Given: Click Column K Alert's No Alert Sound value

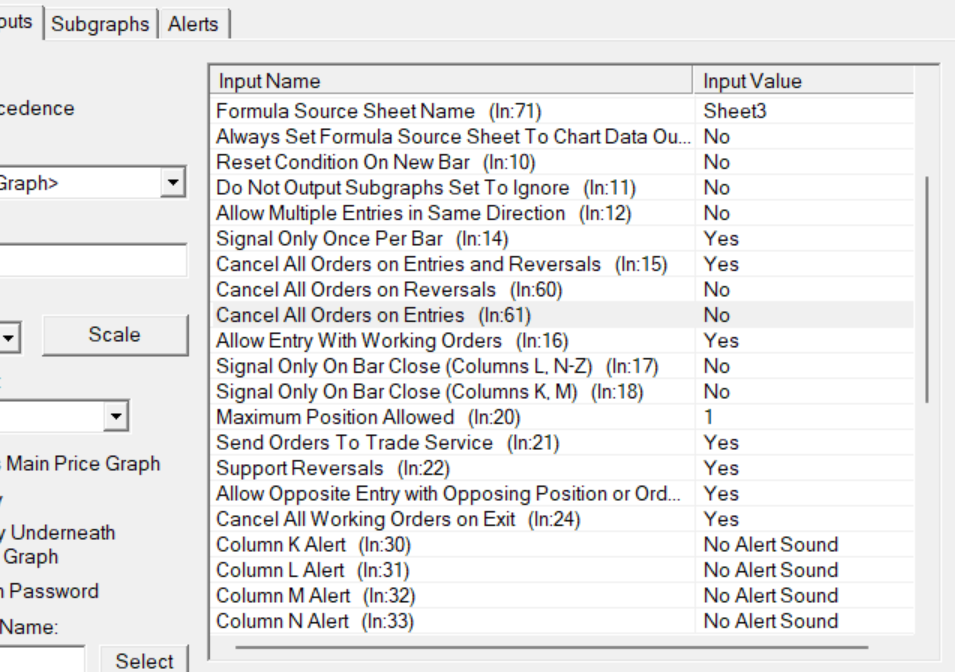Looking at the screenshot, I should (x=770, y=545).
